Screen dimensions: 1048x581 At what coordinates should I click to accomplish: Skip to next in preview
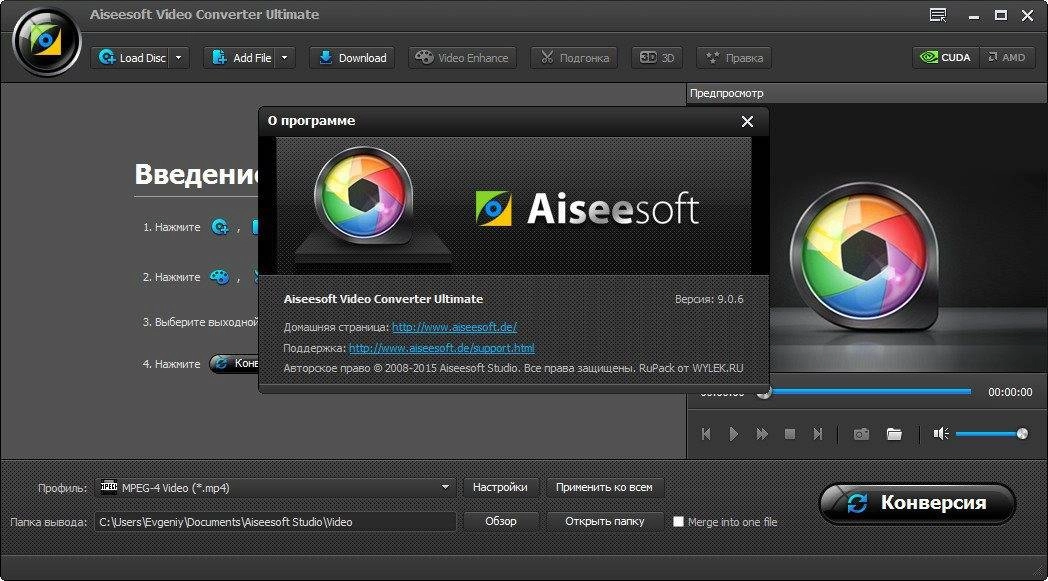coord(817,434)
